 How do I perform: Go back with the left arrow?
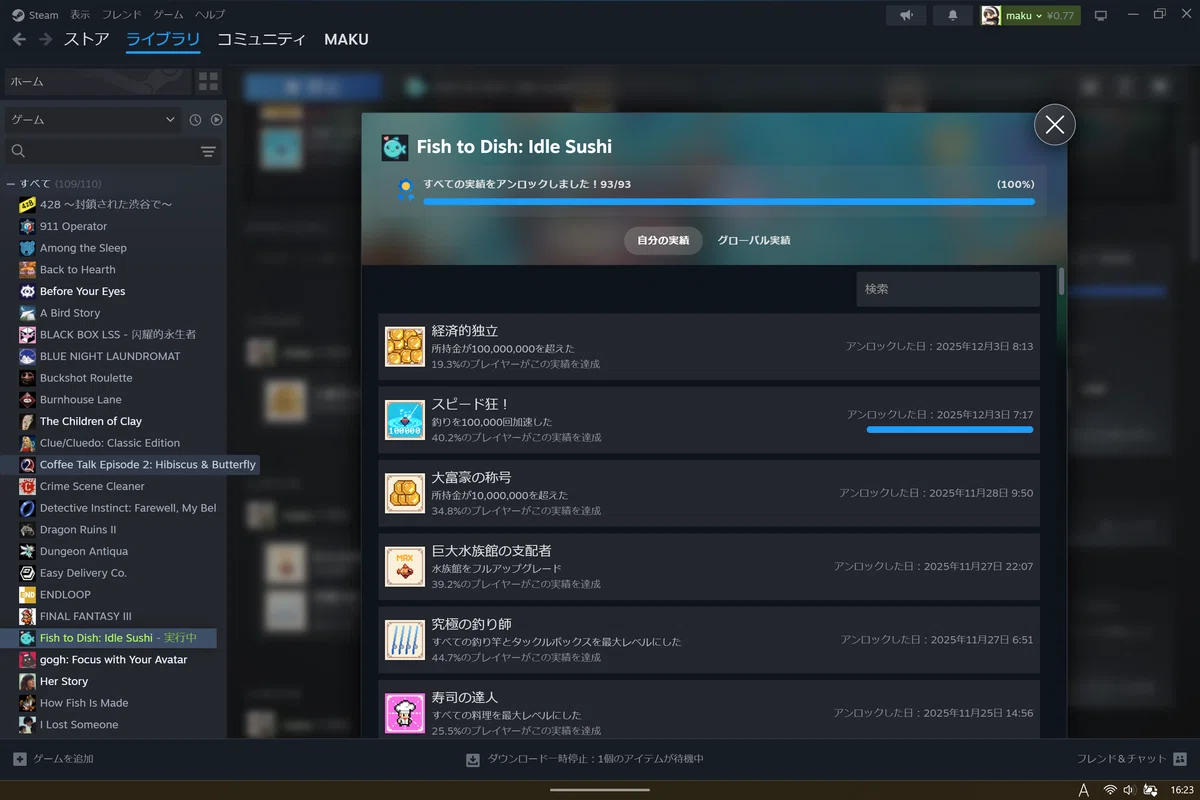[19, 39]
